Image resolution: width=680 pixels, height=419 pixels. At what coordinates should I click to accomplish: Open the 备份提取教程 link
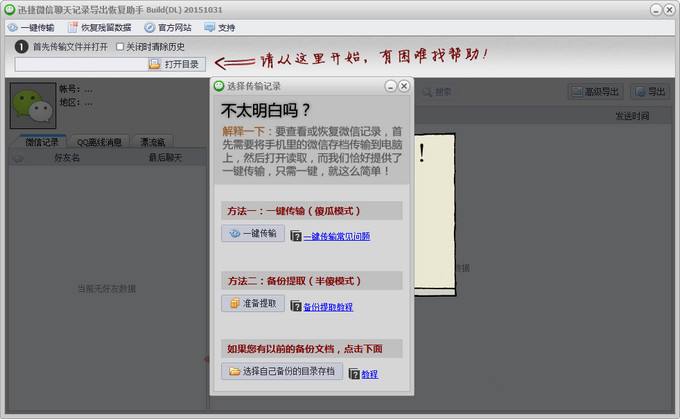(x=328, y=307)
